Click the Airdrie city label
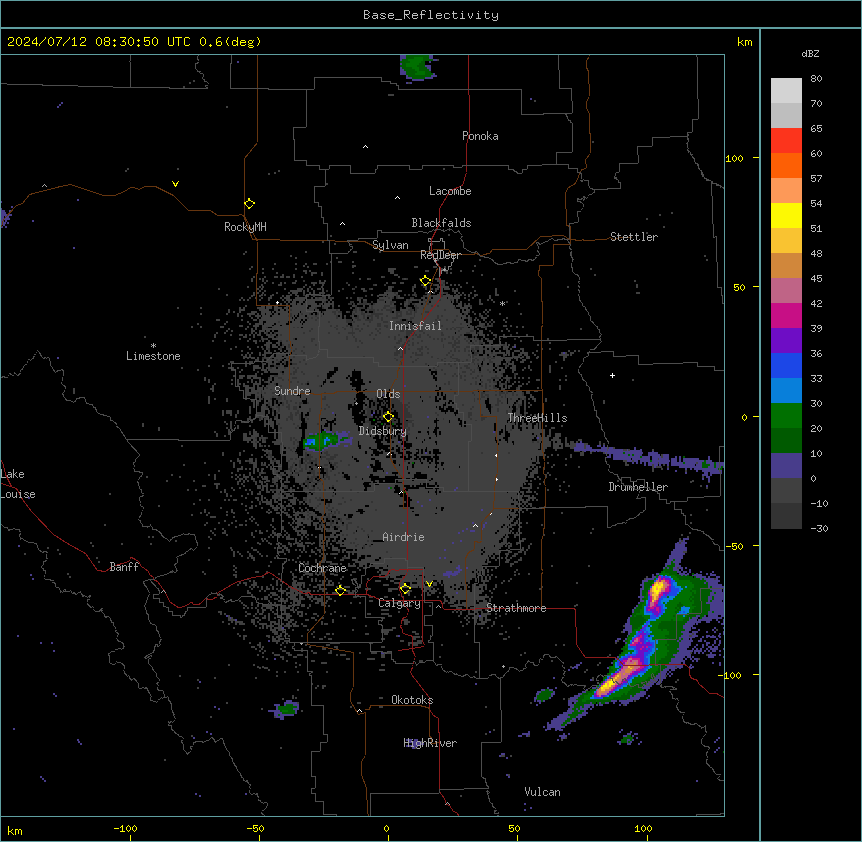This screenshot has height=842, width=862. (403, 537)
